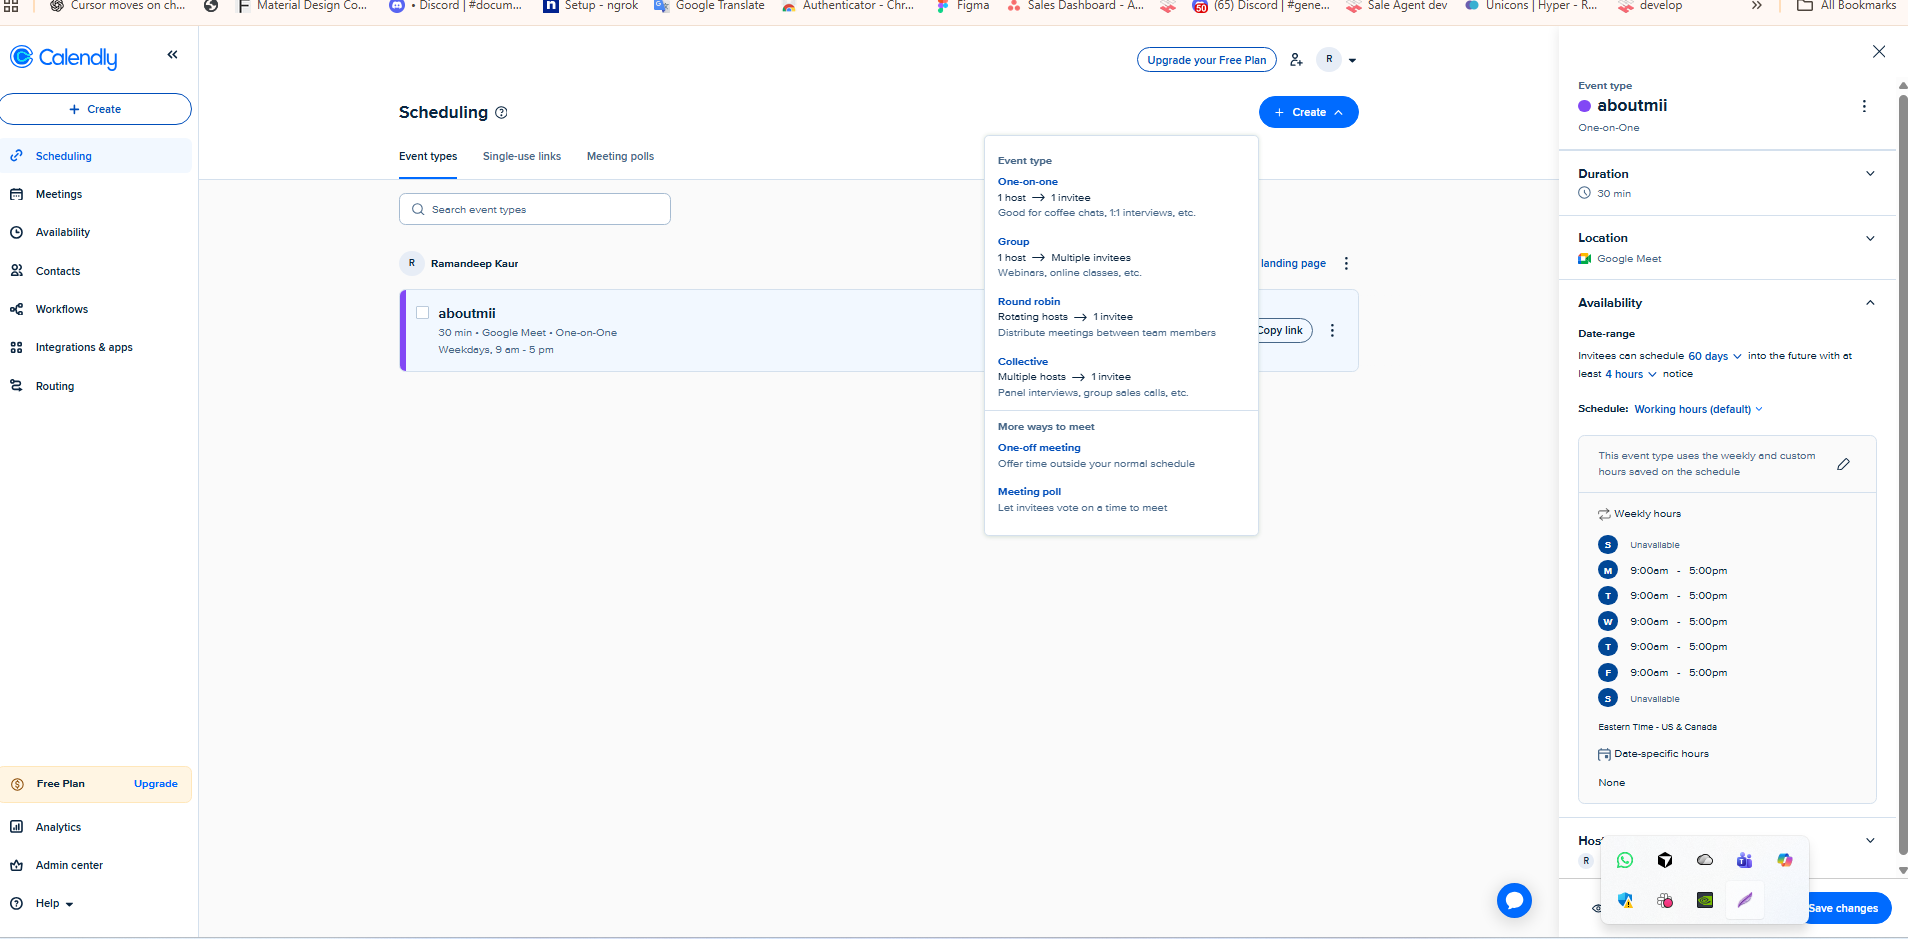Viewport: 1908px width, 939px height.
Task: Switch to the Meeting polls tab
Action: (620, 156)
